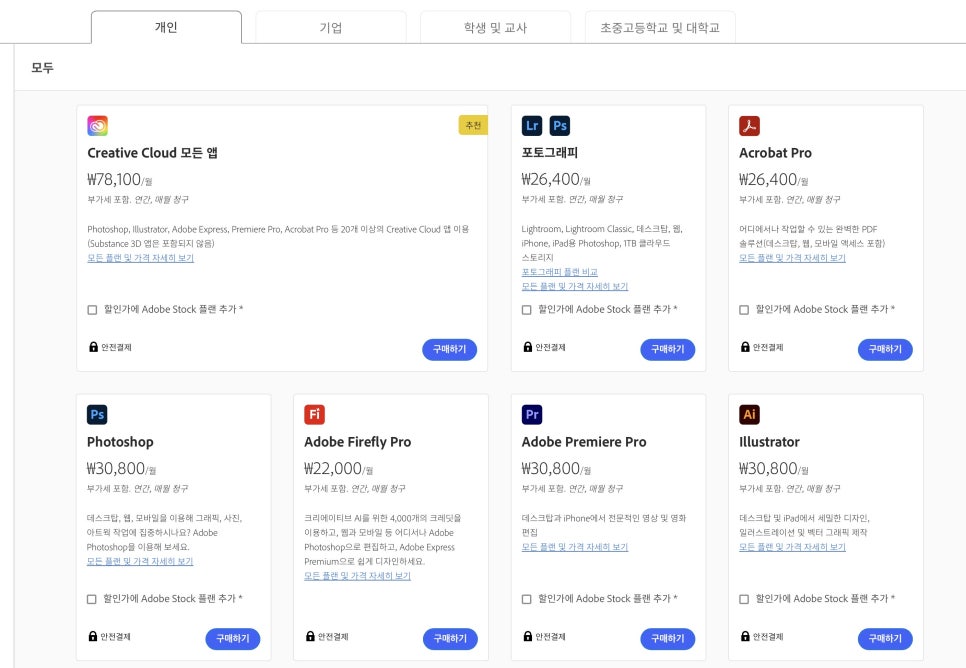Click the lock icon in Illustrator card

click(745, 636)
